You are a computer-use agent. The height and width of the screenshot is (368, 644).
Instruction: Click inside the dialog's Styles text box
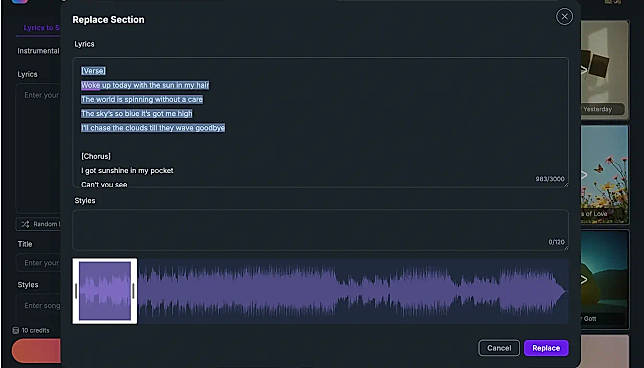320,230
